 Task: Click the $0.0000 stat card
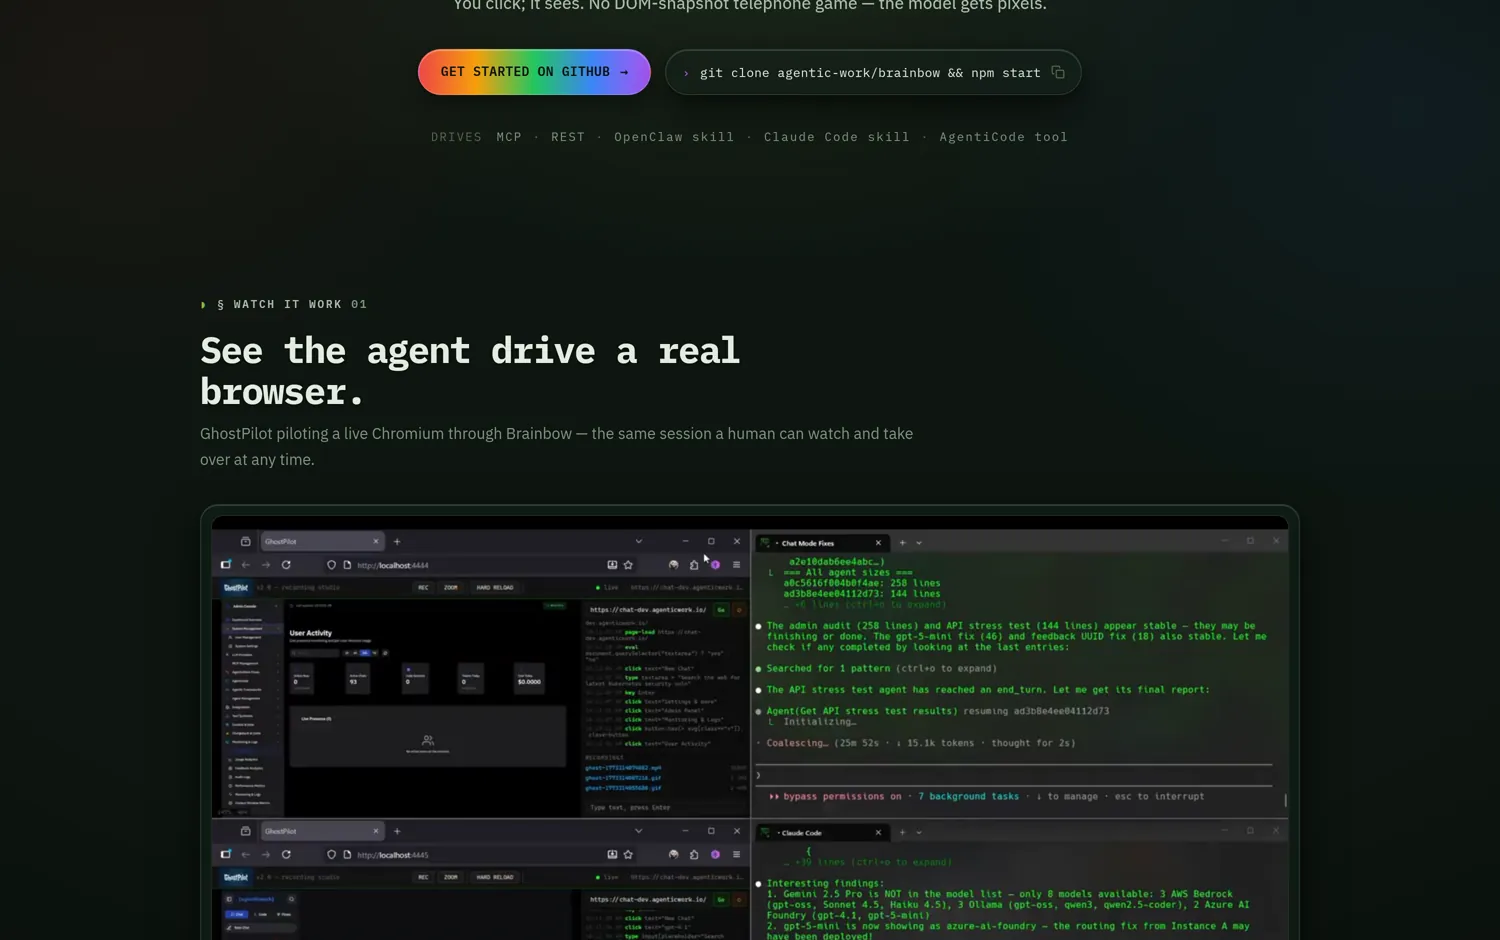click(x=529, y=680)
